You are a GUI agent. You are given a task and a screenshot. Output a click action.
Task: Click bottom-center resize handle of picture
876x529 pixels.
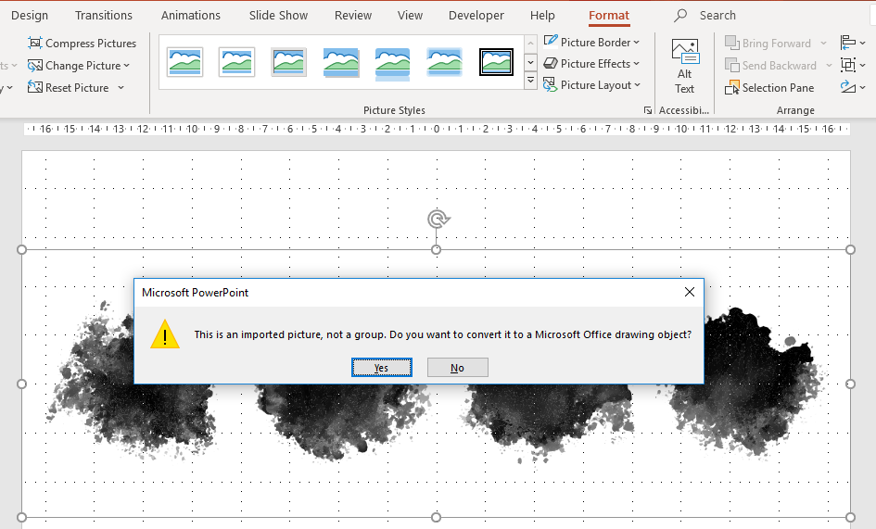click(436, 517)
